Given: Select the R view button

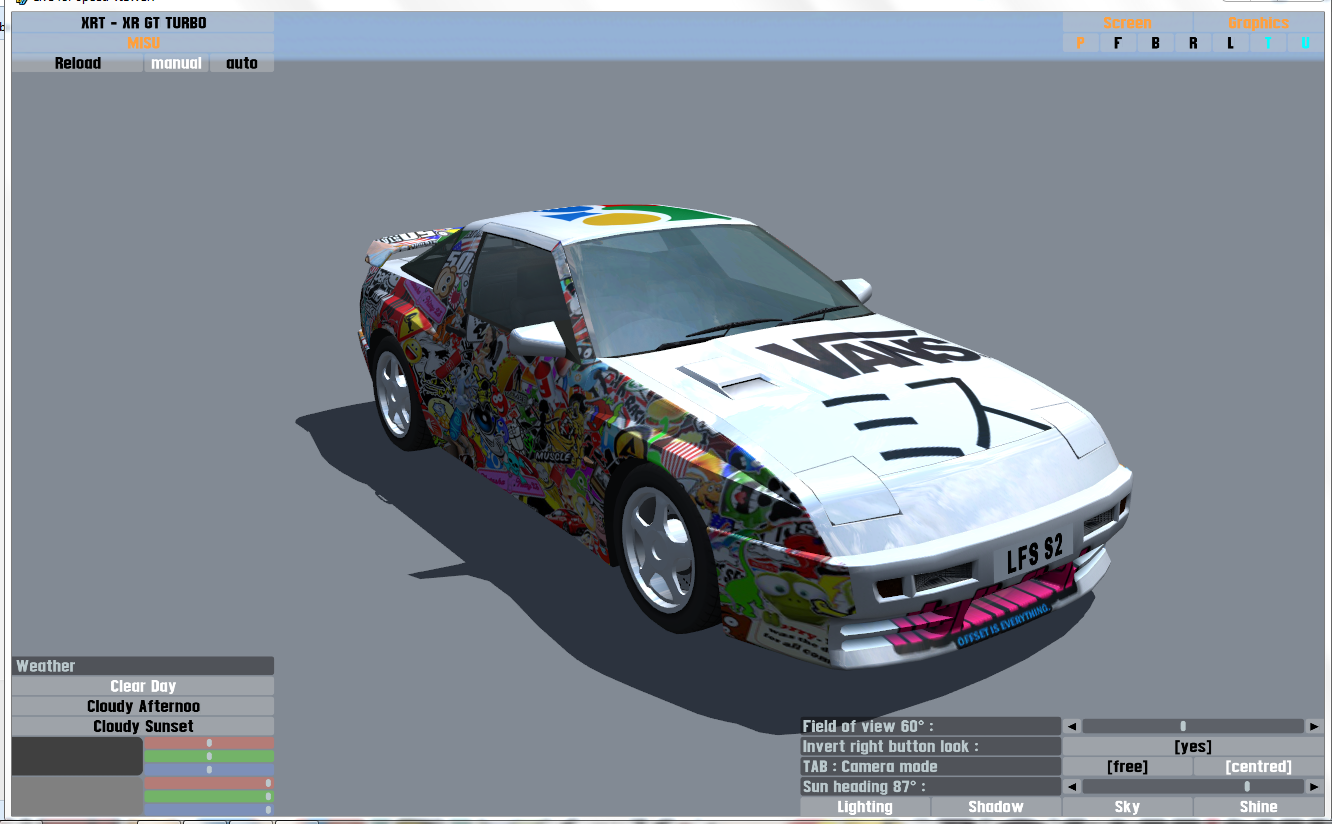Looking at the screenshot, I should (x=1193, y=43).
